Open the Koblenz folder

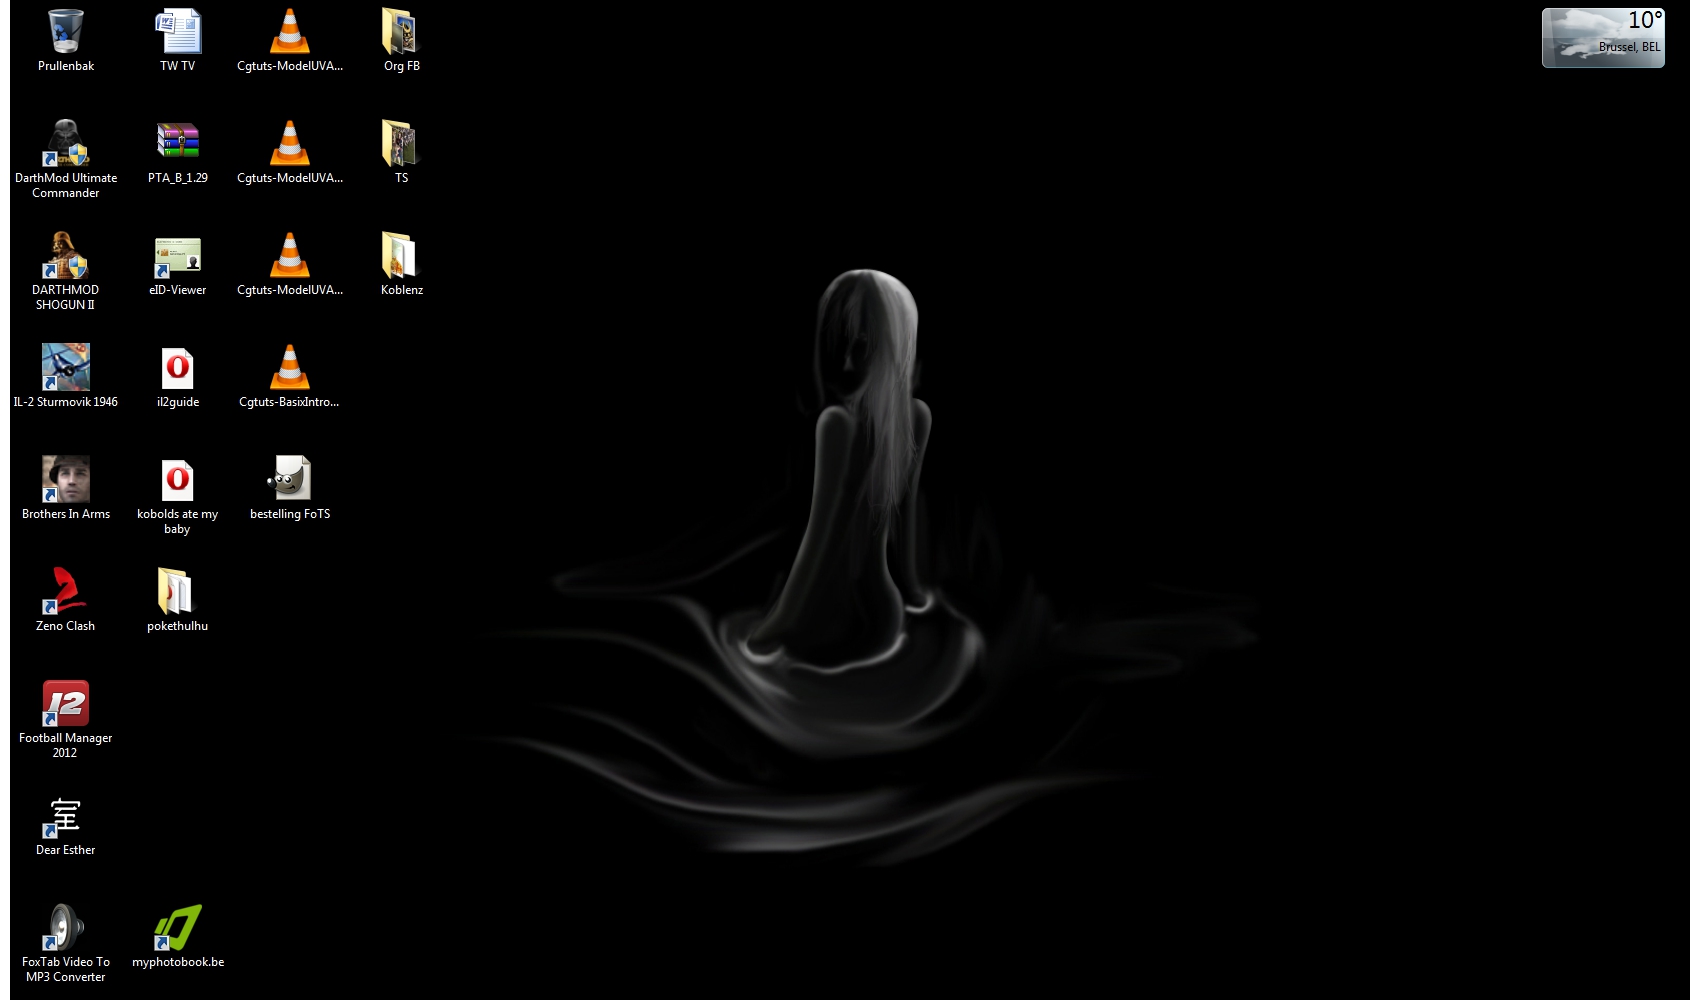(x=401, y=257)
